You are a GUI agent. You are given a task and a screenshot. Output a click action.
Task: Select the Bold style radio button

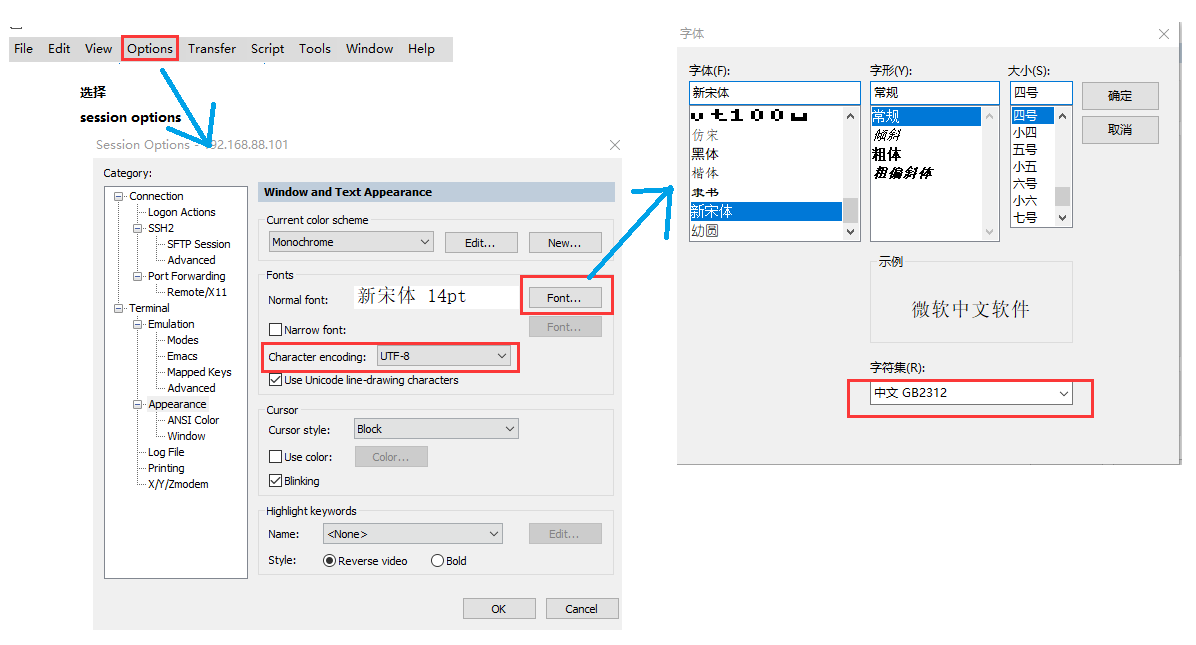(437, 561)
